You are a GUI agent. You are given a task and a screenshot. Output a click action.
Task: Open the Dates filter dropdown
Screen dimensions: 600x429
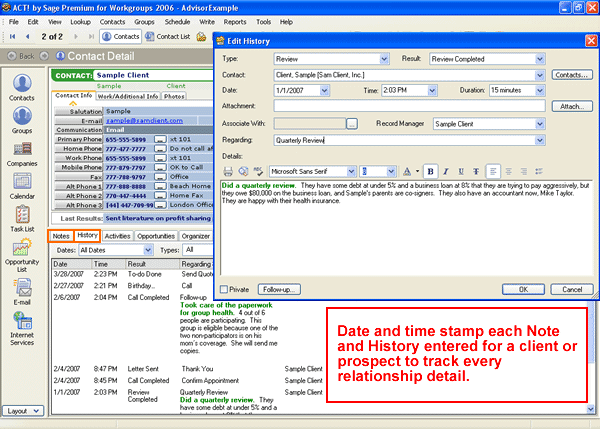[x=148, y=250]
